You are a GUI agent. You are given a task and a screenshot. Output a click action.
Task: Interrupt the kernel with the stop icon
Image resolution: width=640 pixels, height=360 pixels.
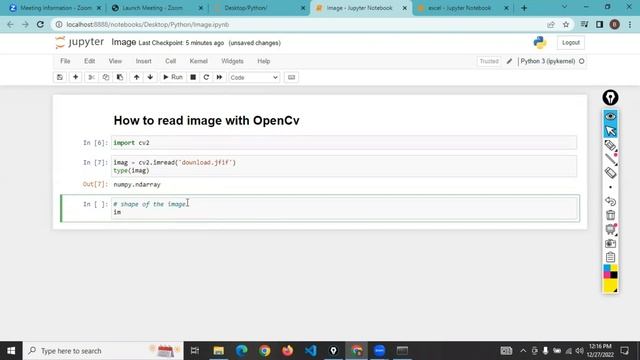pyautogui.click(x=193, y=77)
